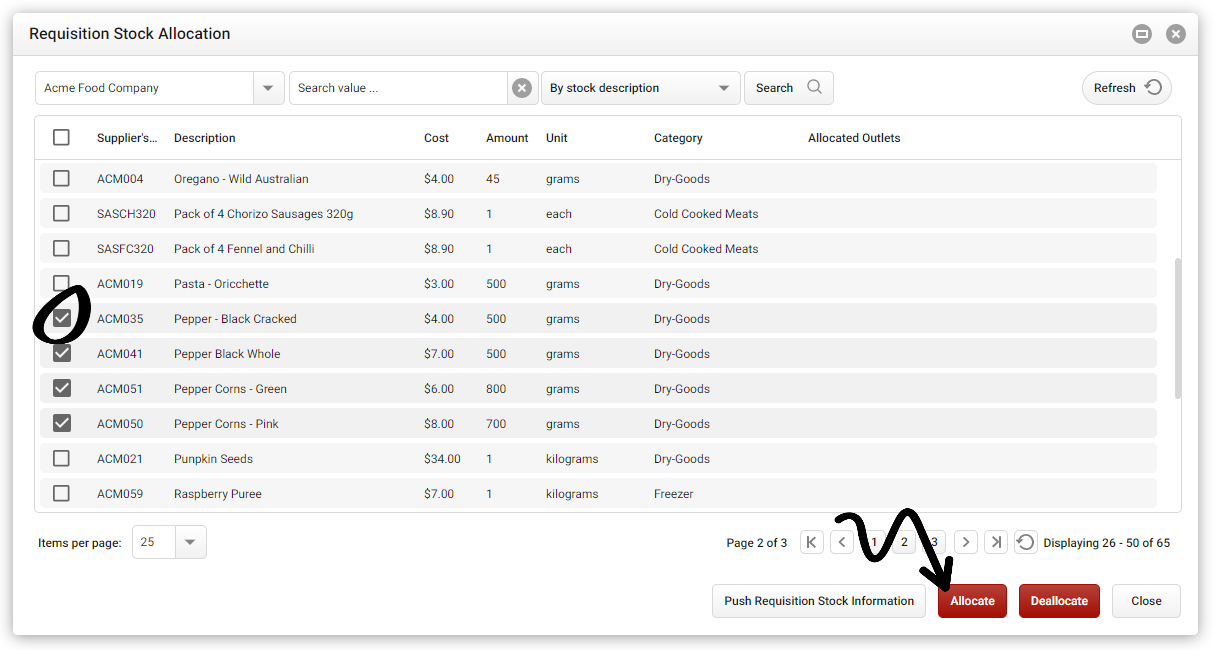The image size is (1214, 650).
Task: Select all rows with the header checkbox
Action: pos(61,137)
